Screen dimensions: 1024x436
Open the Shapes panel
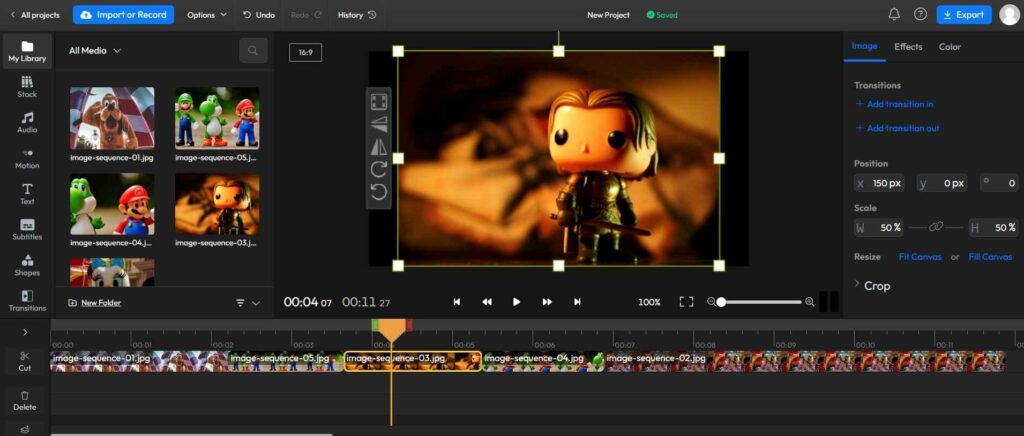(27, 266)
